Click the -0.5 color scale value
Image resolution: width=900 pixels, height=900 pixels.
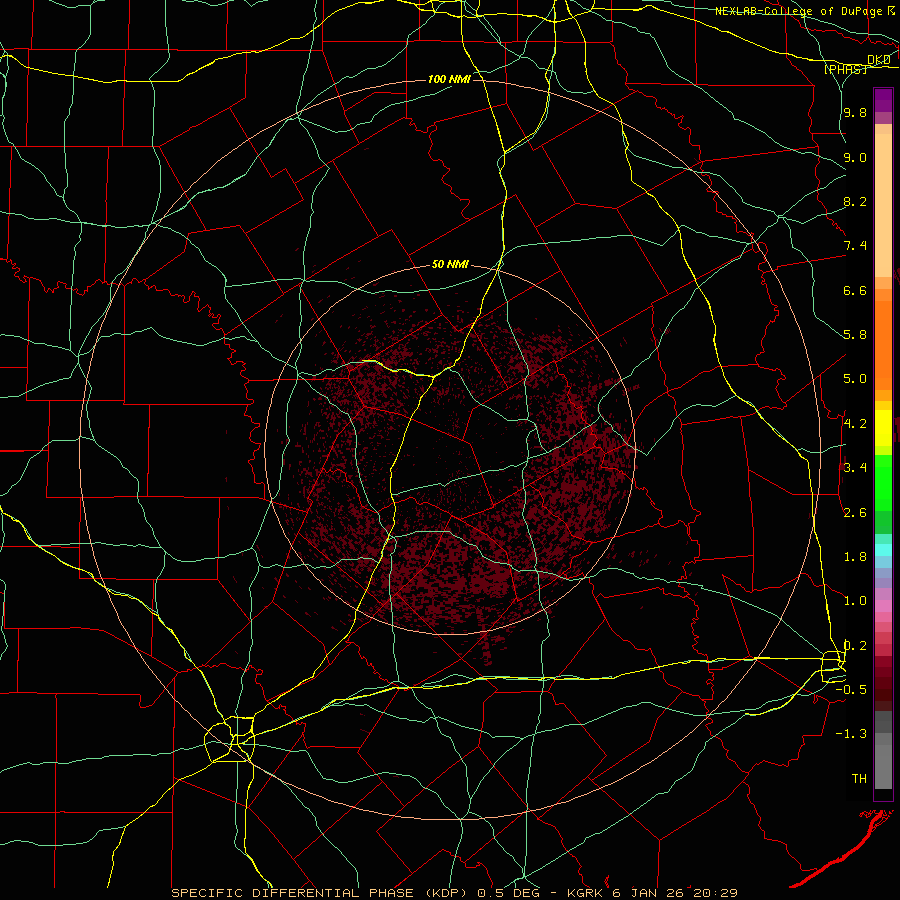click(851, 690)
